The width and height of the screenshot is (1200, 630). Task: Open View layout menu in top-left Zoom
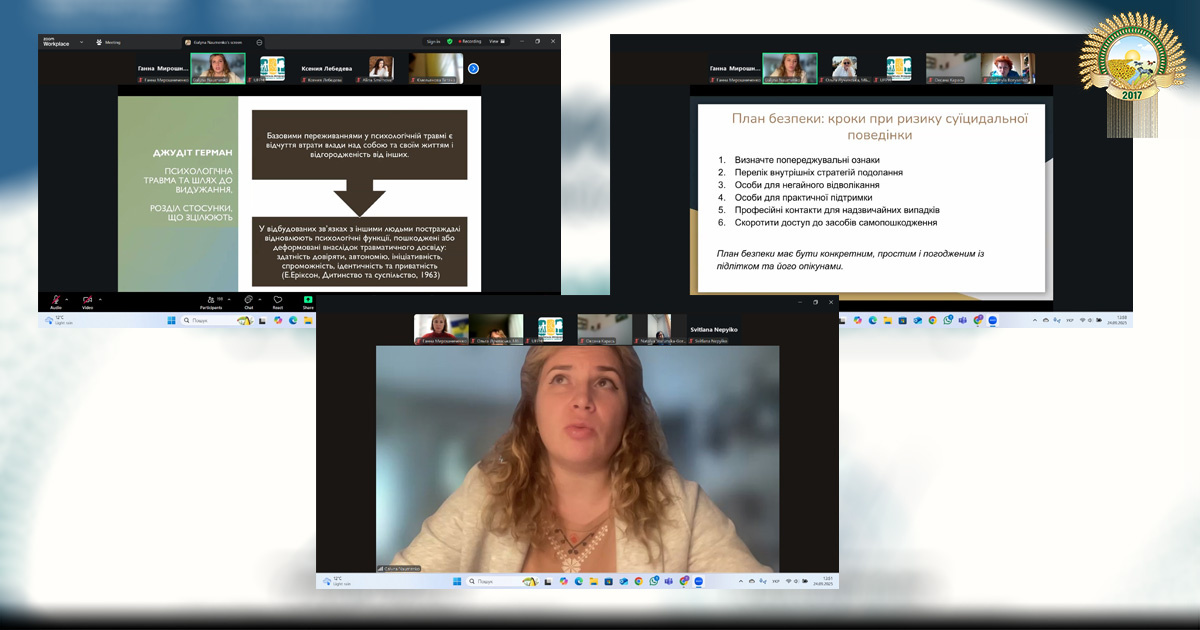[x=497, y=41]
